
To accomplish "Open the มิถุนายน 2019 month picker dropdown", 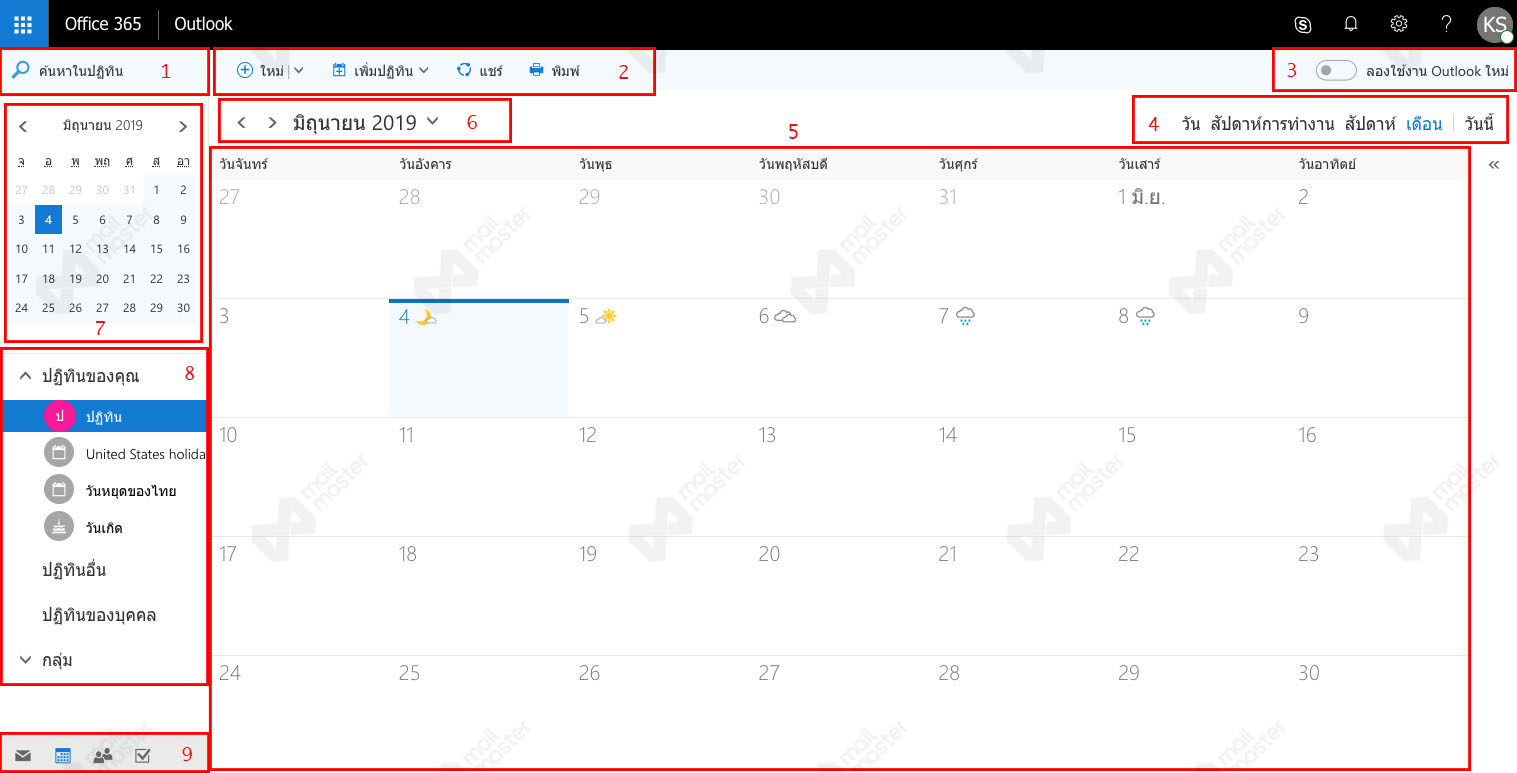I will [366, 122].
